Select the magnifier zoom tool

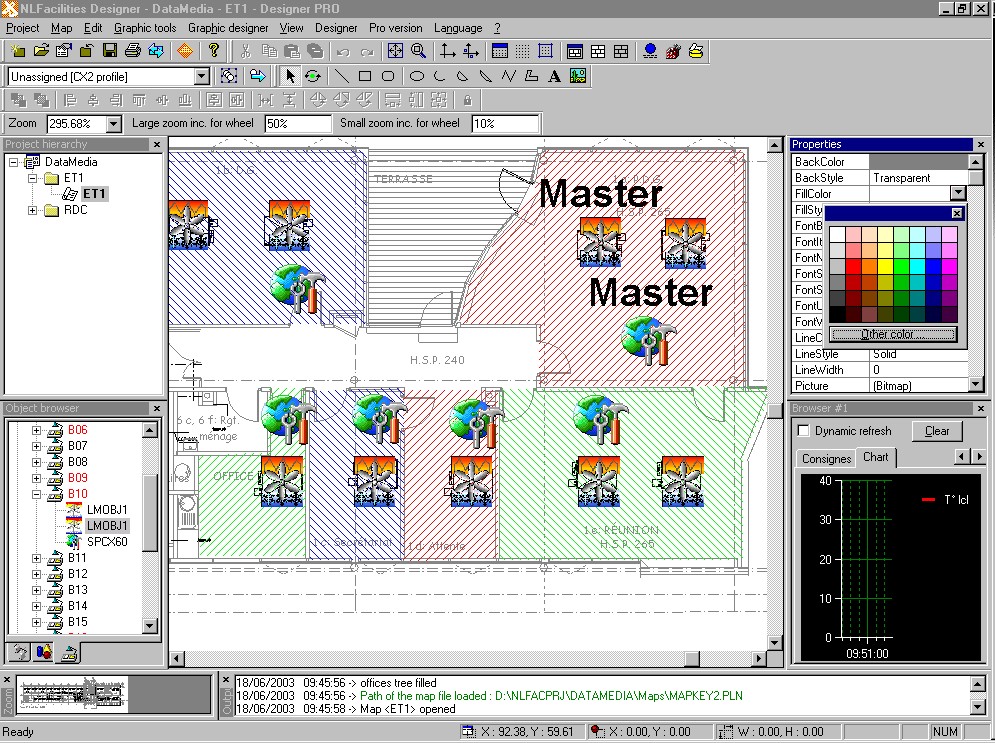click(419, 51)
